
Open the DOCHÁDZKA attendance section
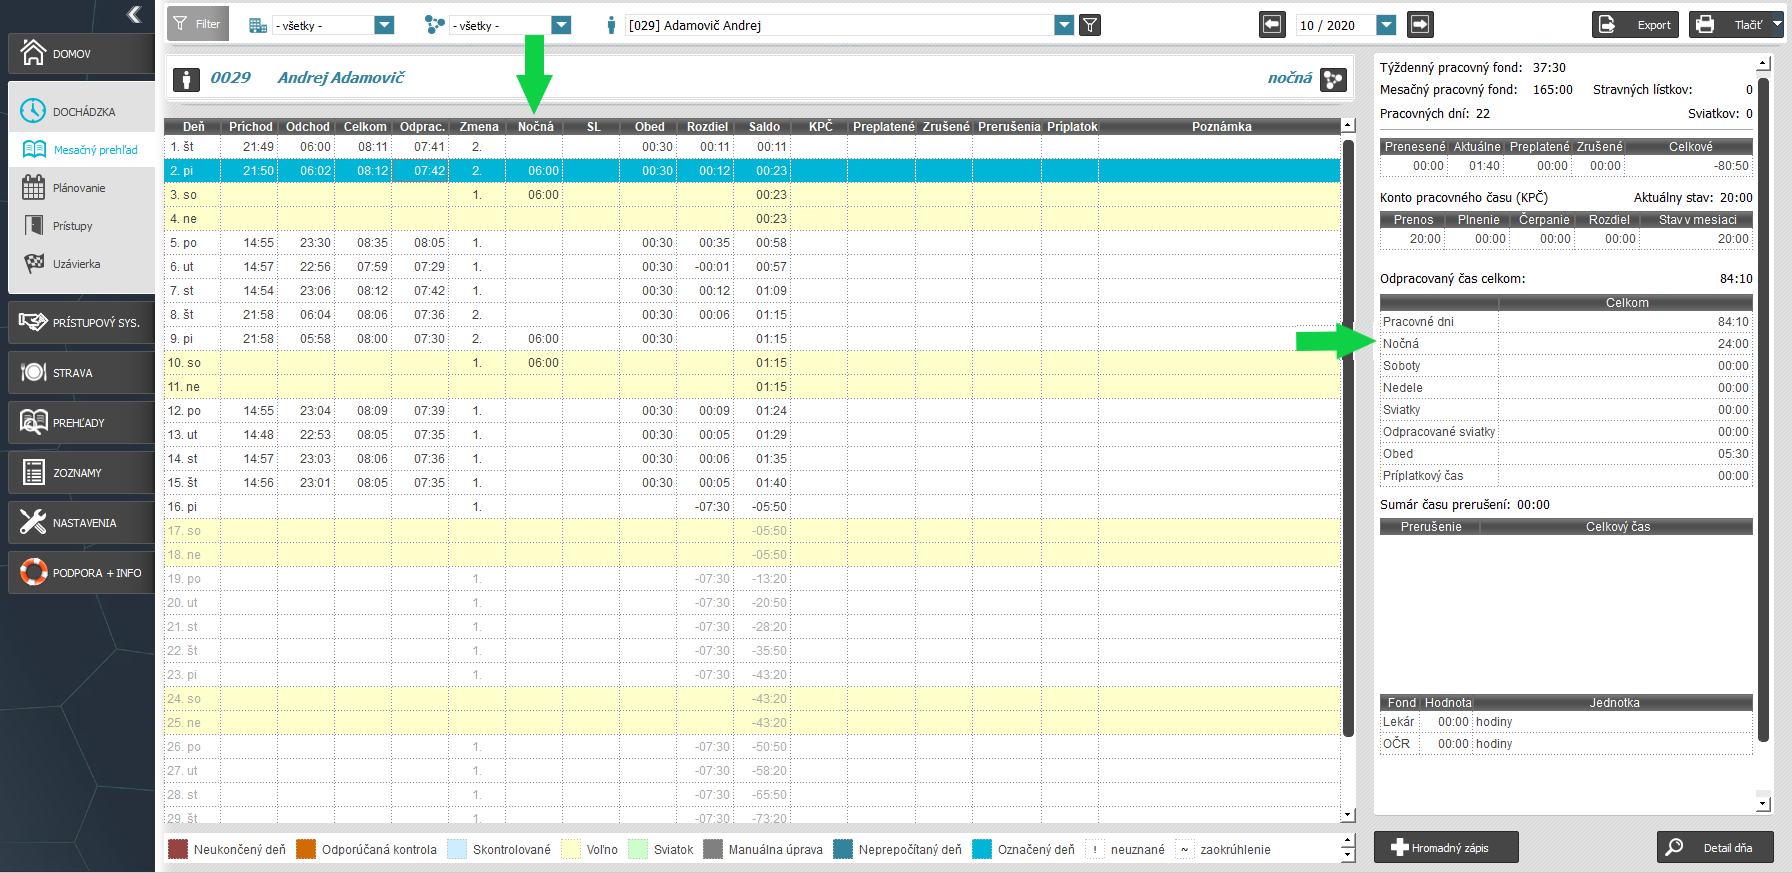81,111
